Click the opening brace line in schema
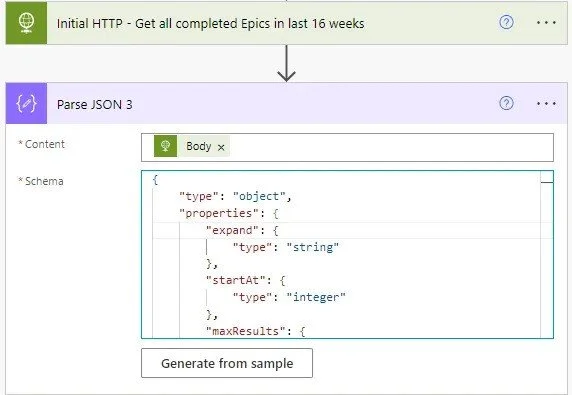The image size is (572, 395). click(x=155, y=180)
